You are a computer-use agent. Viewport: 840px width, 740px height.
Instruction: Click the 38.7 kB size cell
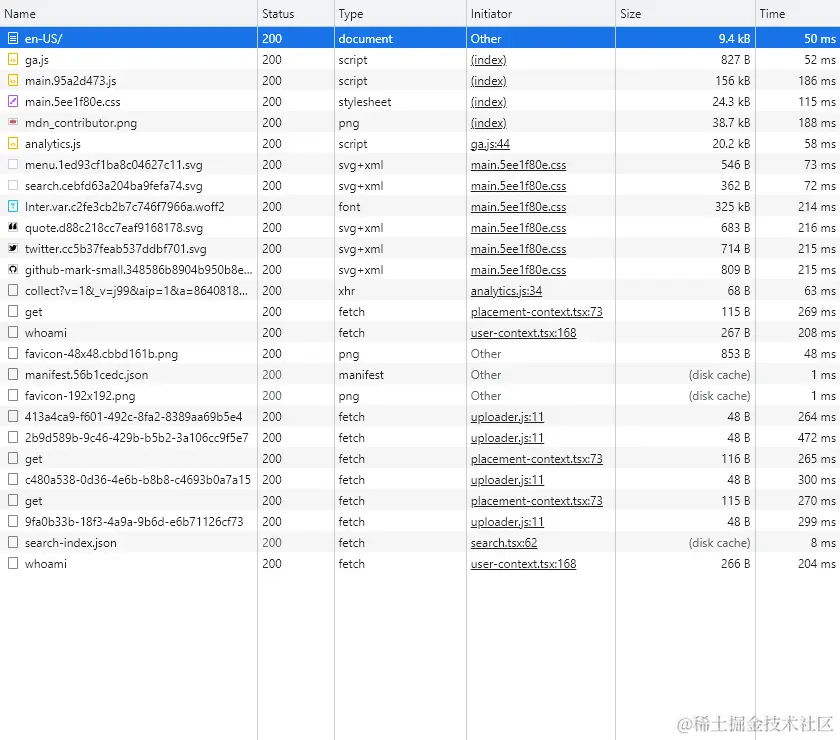(685, 123)
